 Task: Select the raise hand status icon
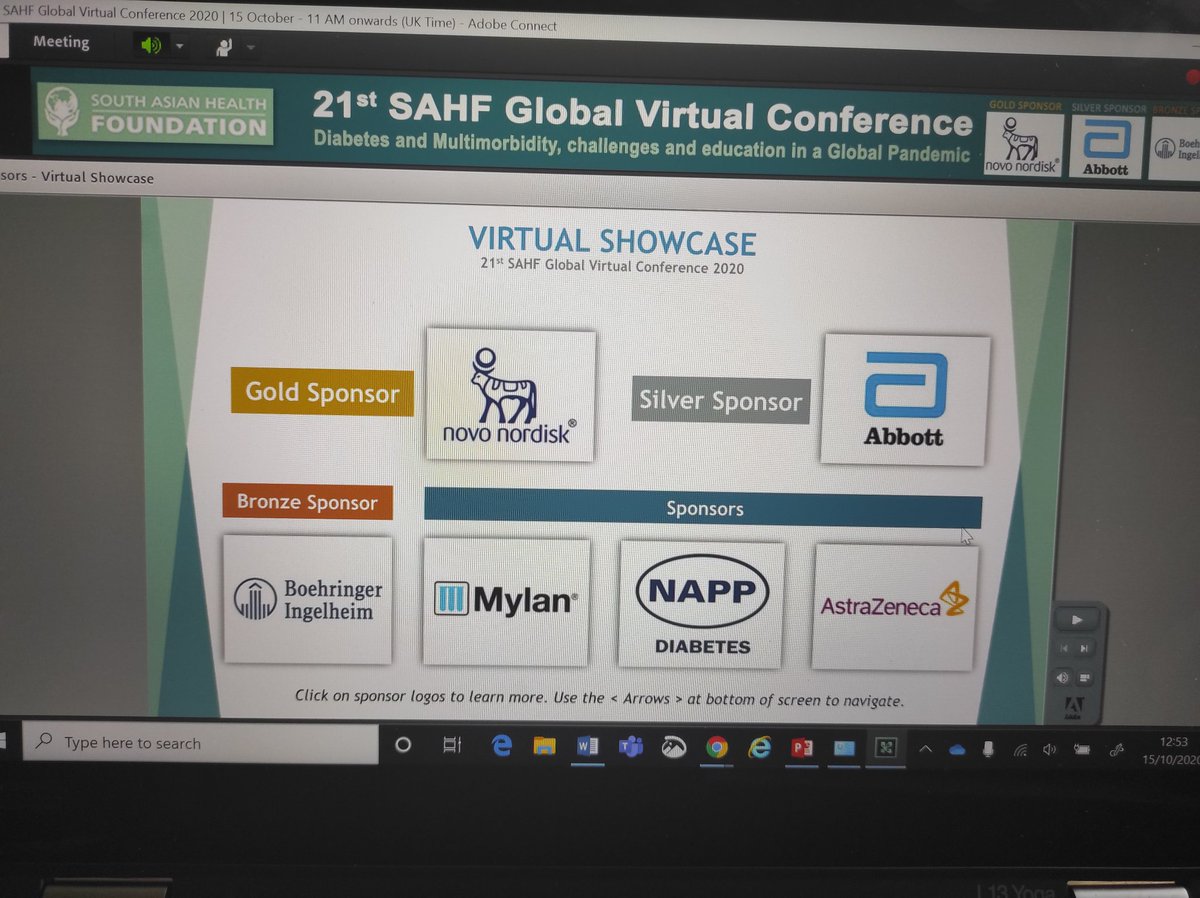[222, 44]
